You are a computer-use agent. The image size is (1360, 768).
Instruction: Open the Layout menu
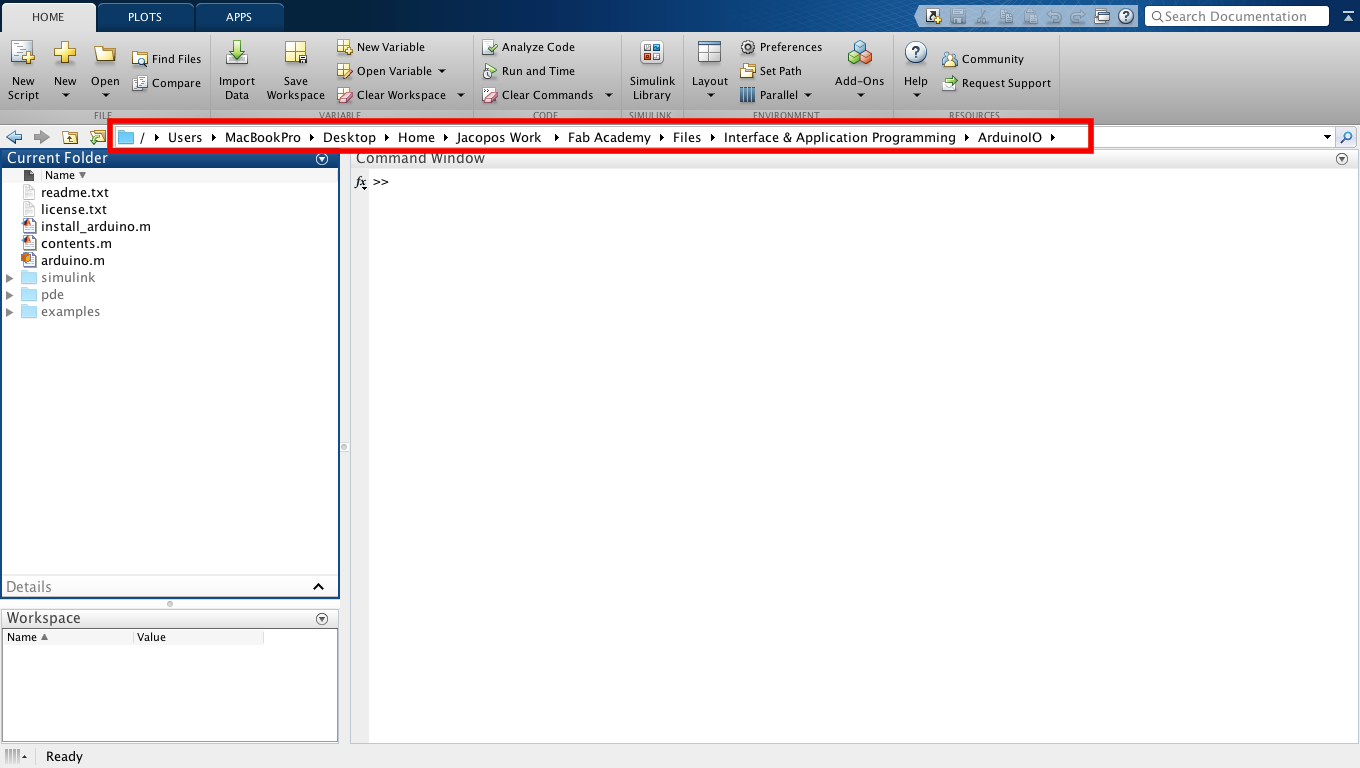pyautogui.click(x=710, y=70)
